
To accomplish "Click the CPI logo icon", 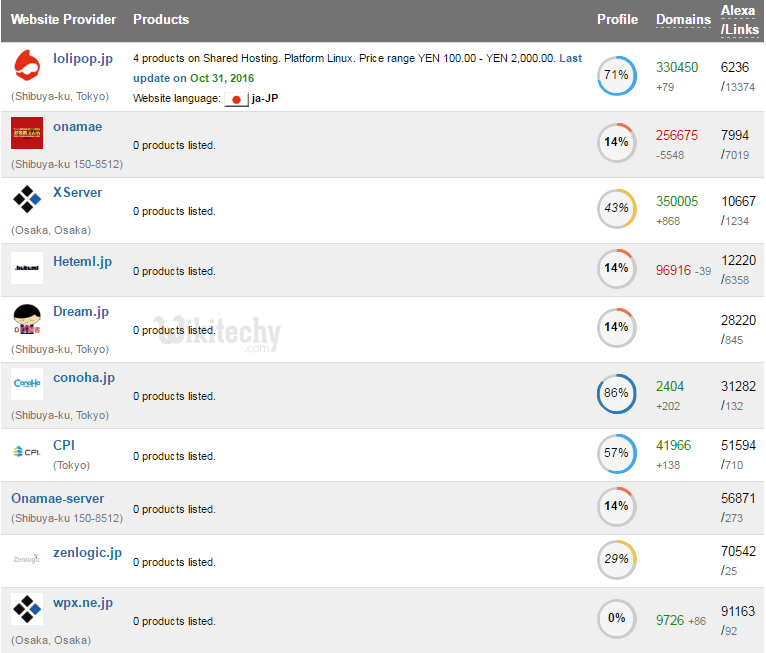I will click(27, 451).
